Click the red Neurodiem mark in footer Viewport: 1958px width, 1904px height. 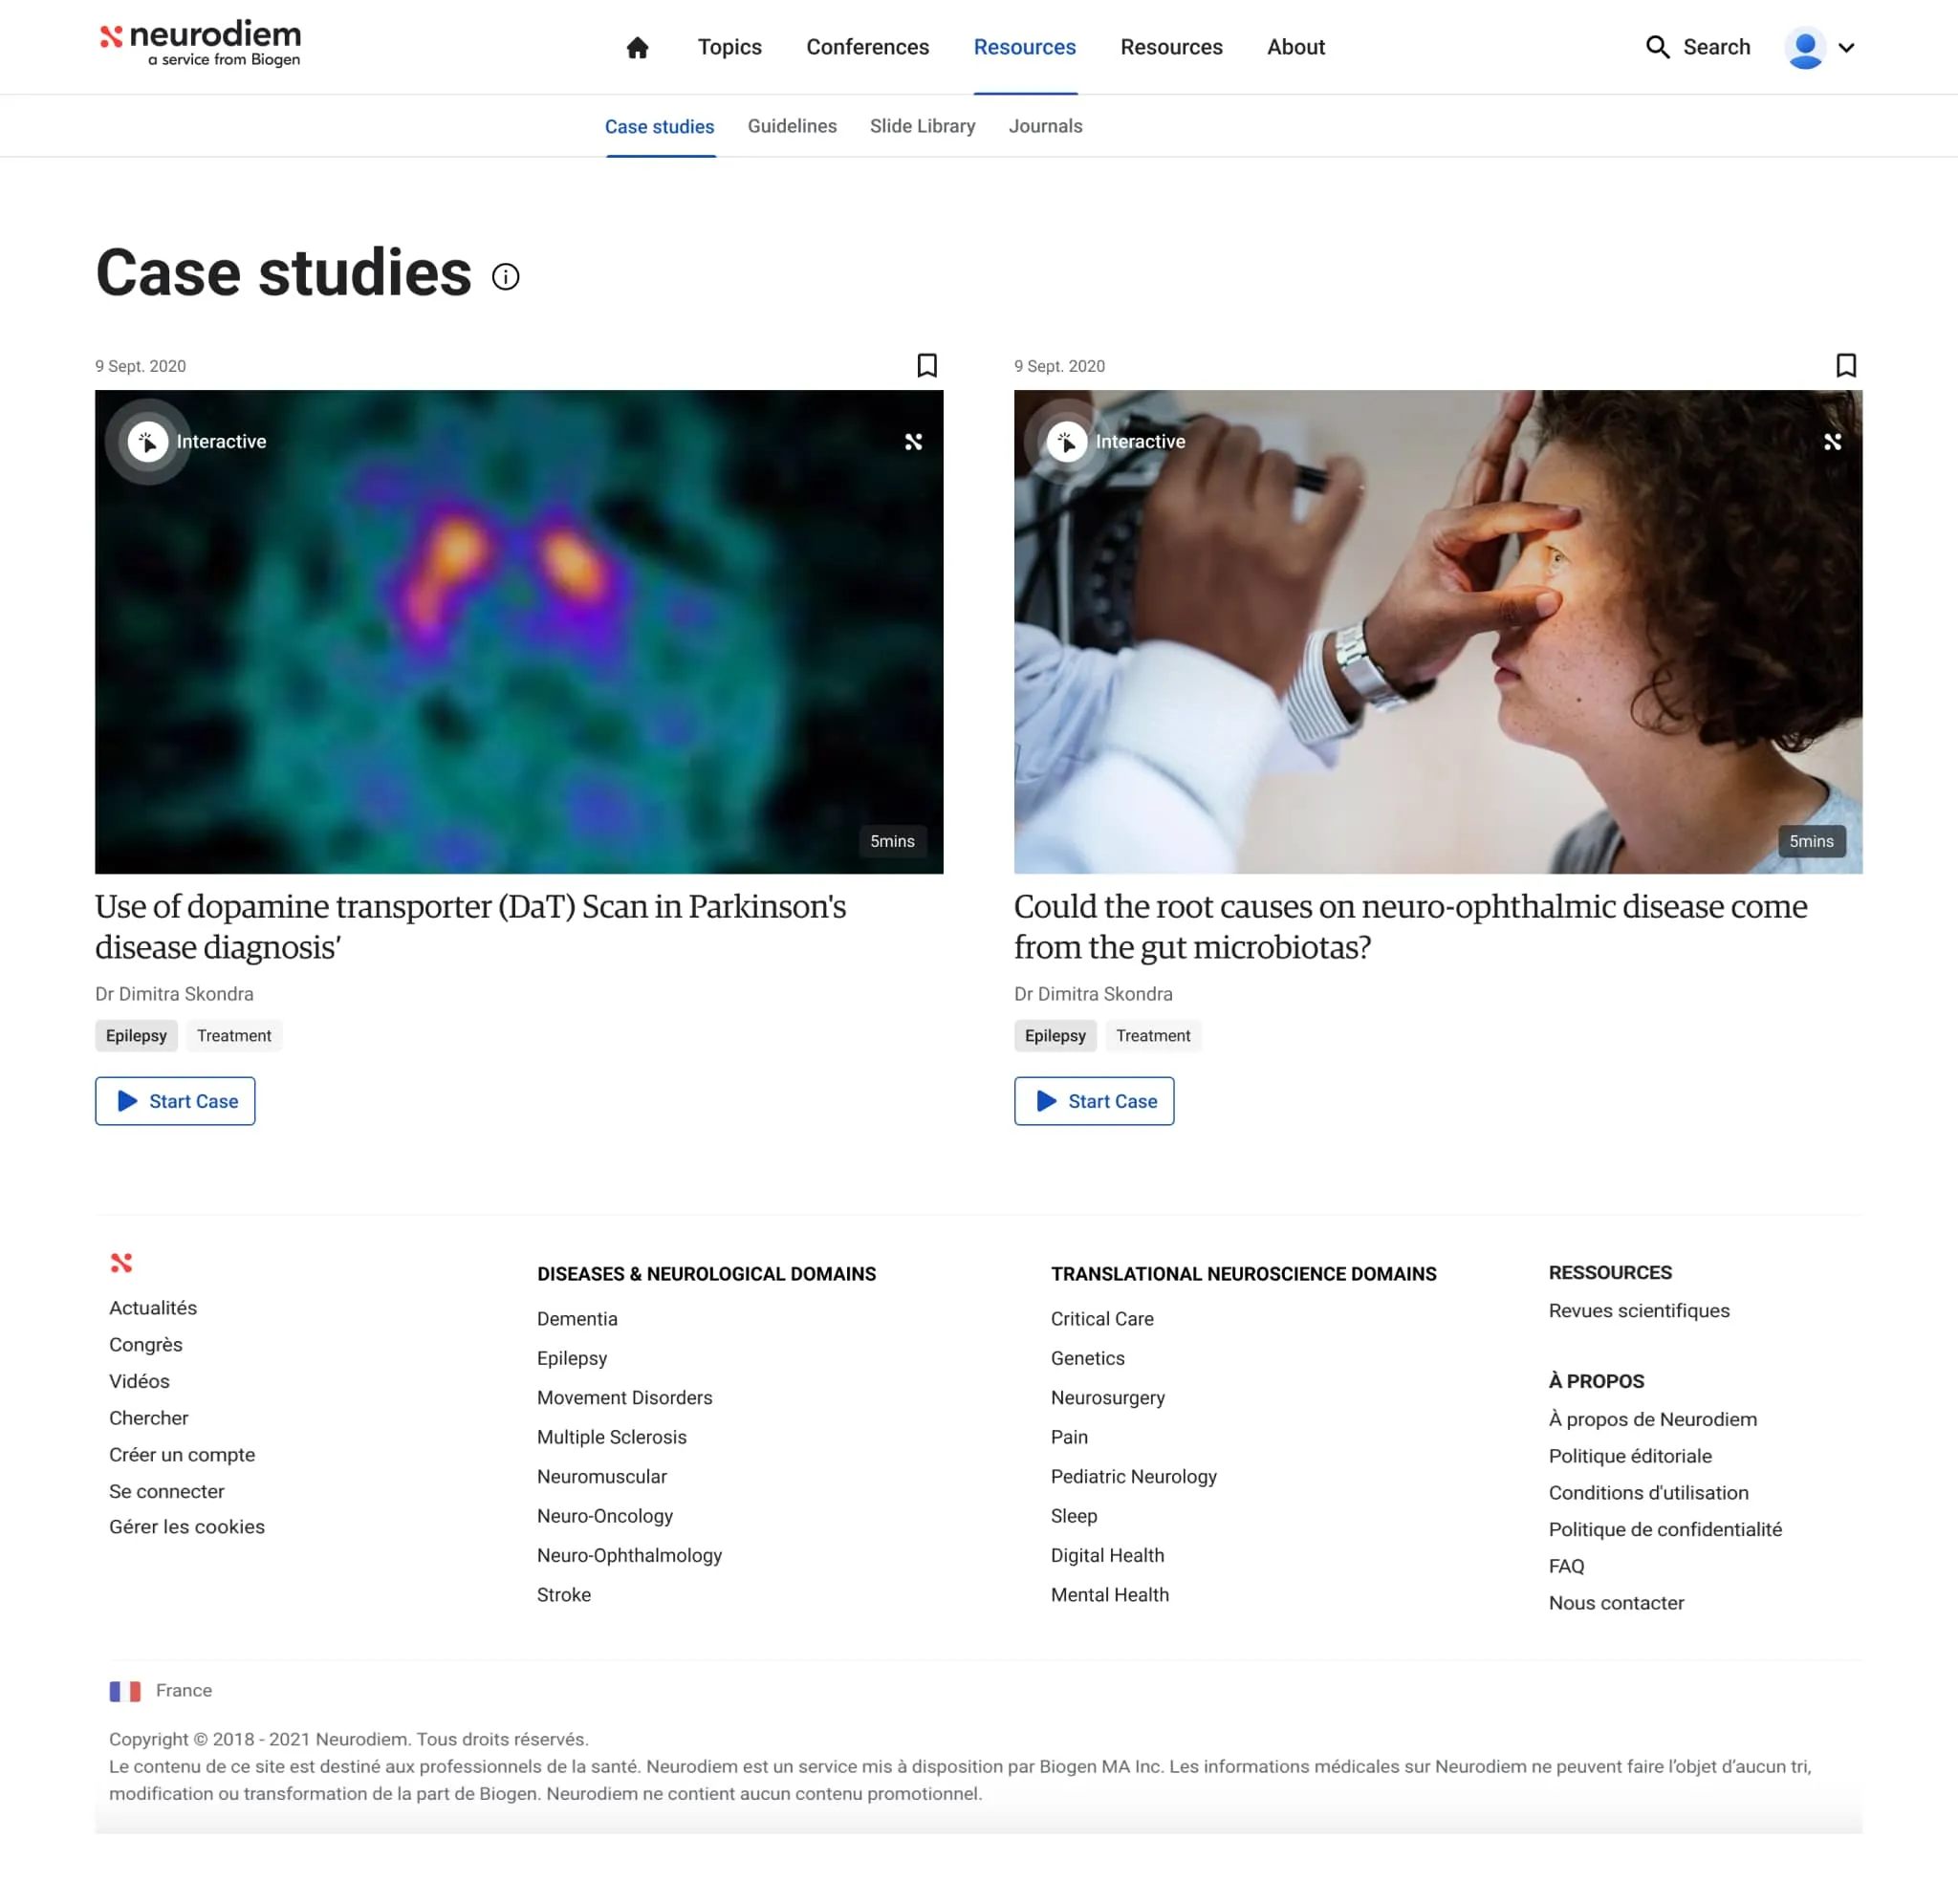(121, 1262)
